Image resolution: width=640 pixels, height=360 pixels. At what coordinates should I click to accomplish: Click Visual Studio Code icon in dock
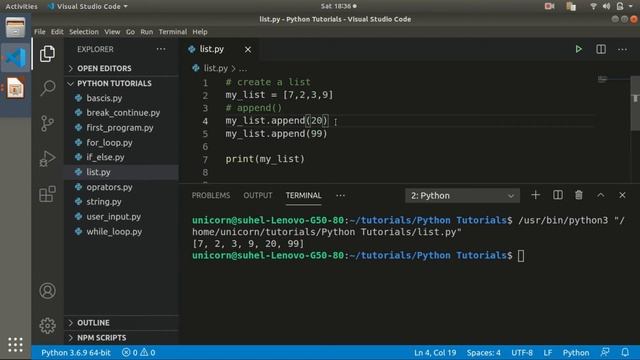(15, 58)
